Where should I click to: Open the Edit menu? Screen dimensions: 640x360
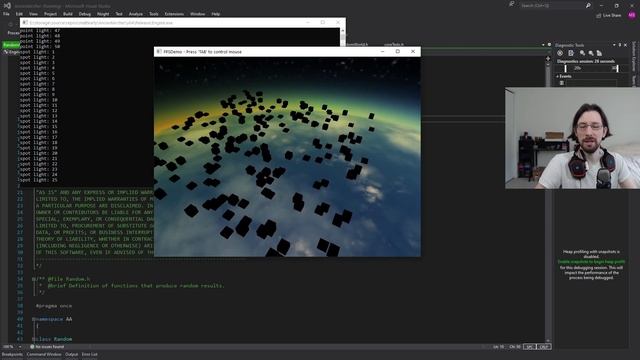pos(19,14)
